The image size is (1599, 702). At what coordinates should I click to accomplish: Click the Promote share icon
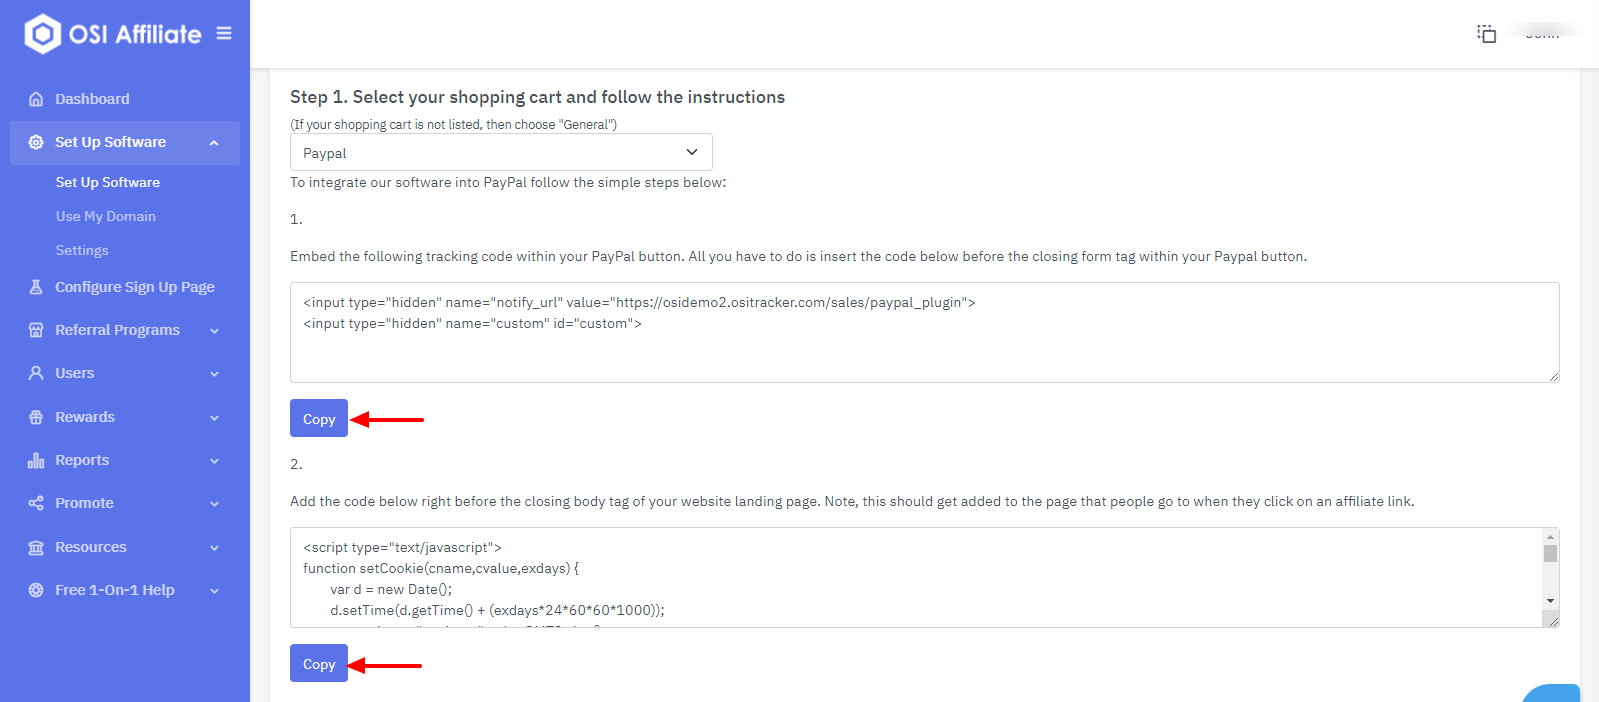[x=36, y=503]
